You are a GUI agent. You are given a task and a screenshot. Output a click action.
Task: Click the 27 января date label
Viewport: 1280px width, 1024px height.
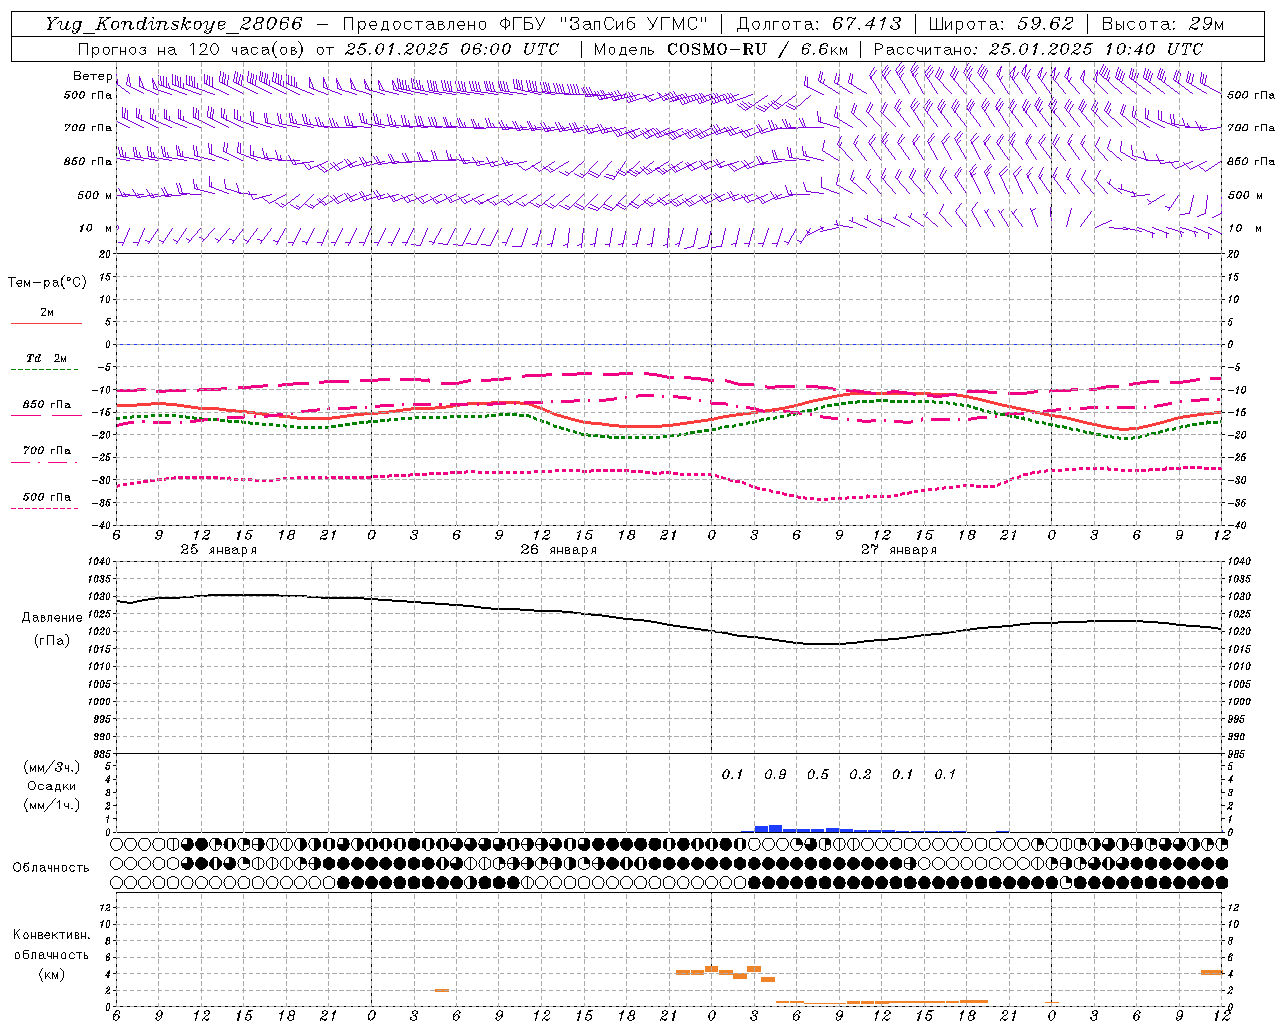pos(898,550)
